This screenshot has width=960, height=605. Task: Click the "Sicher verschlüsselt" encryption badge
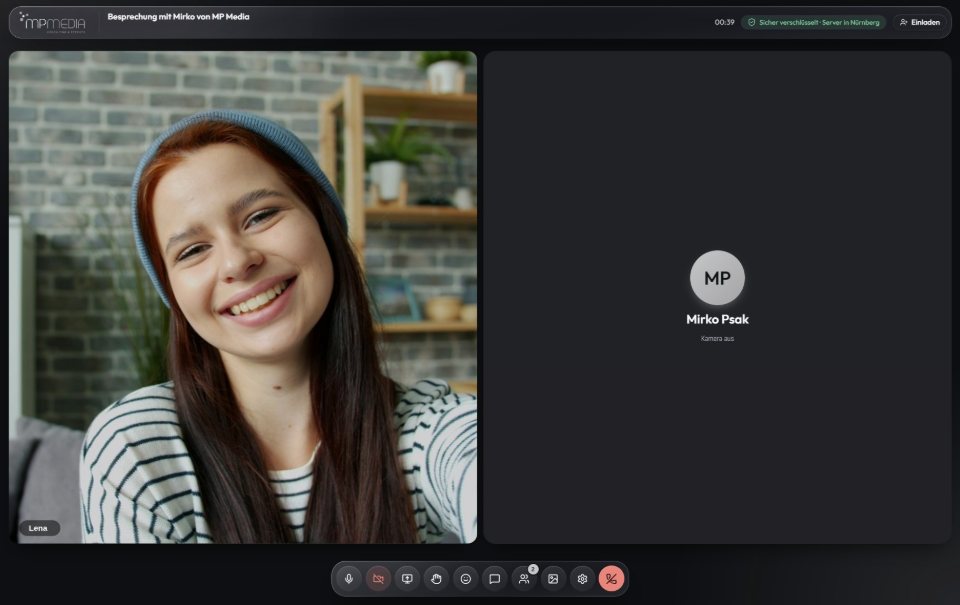pos(814,23)
